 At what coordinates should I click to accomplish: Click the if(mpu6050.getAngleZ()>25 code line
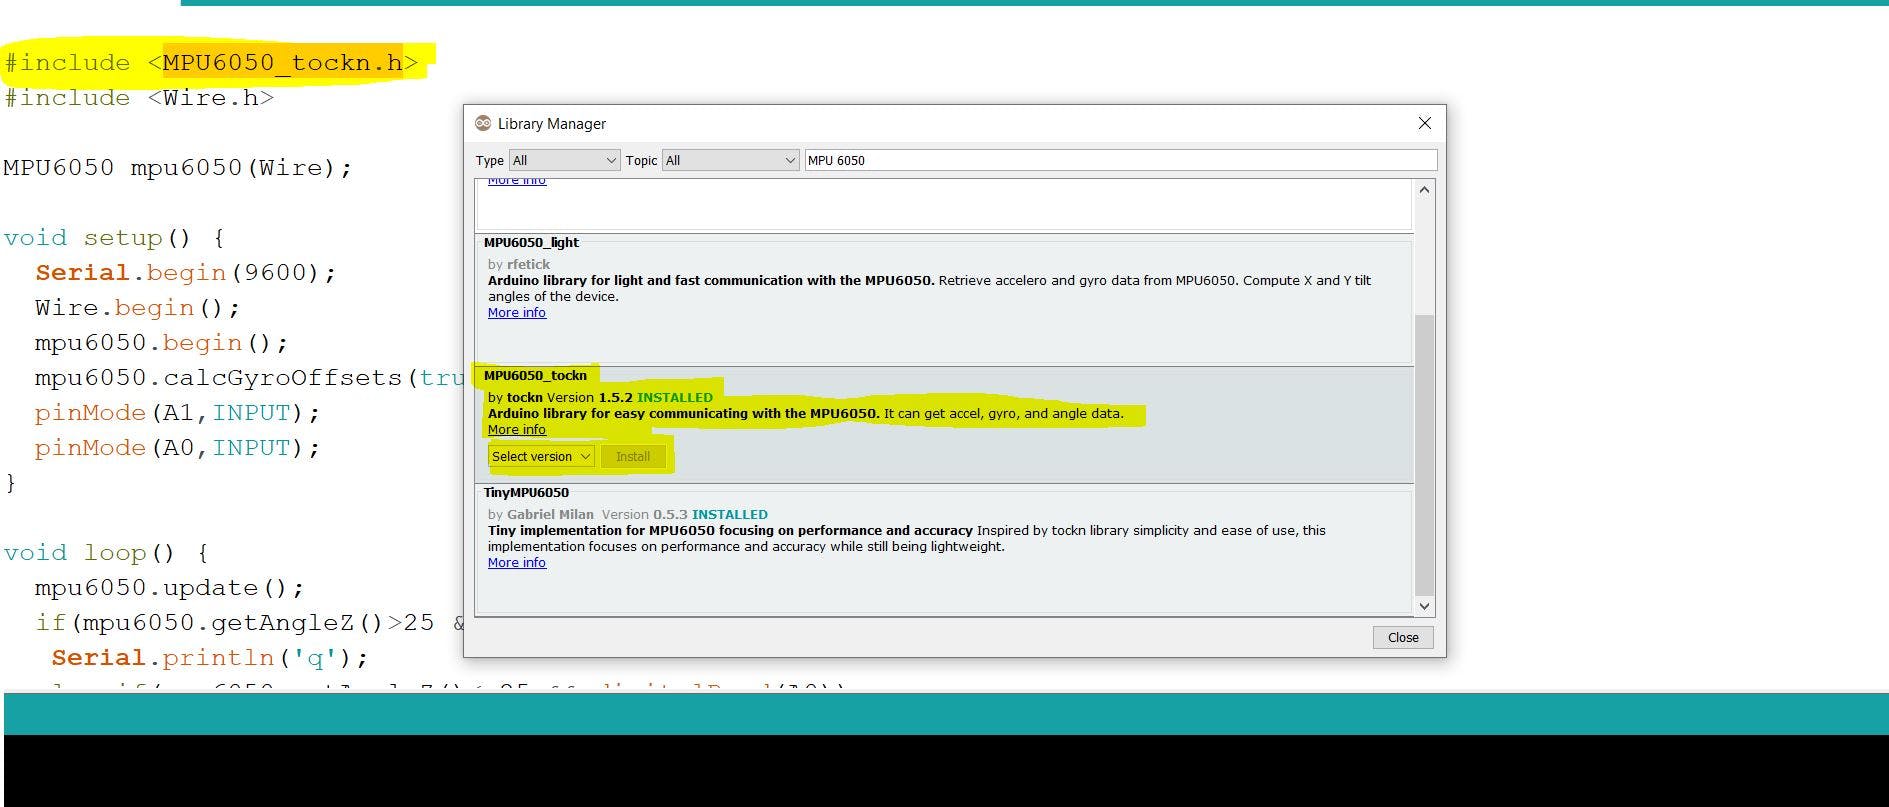tap(249, 623)
